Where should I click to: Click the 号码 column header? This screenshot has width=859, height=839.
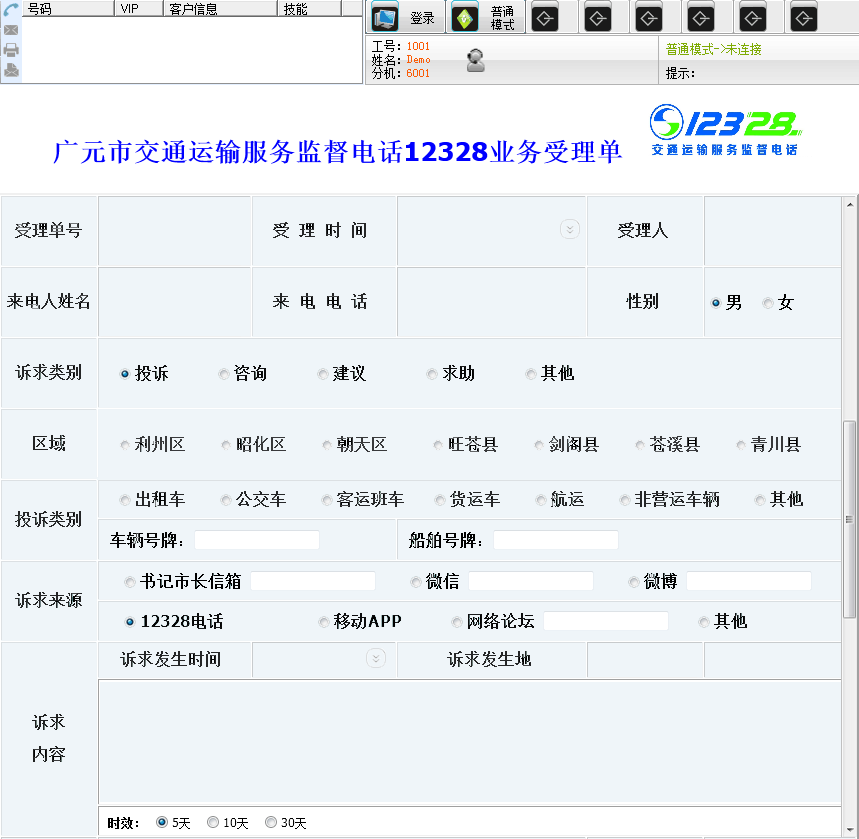68,8
